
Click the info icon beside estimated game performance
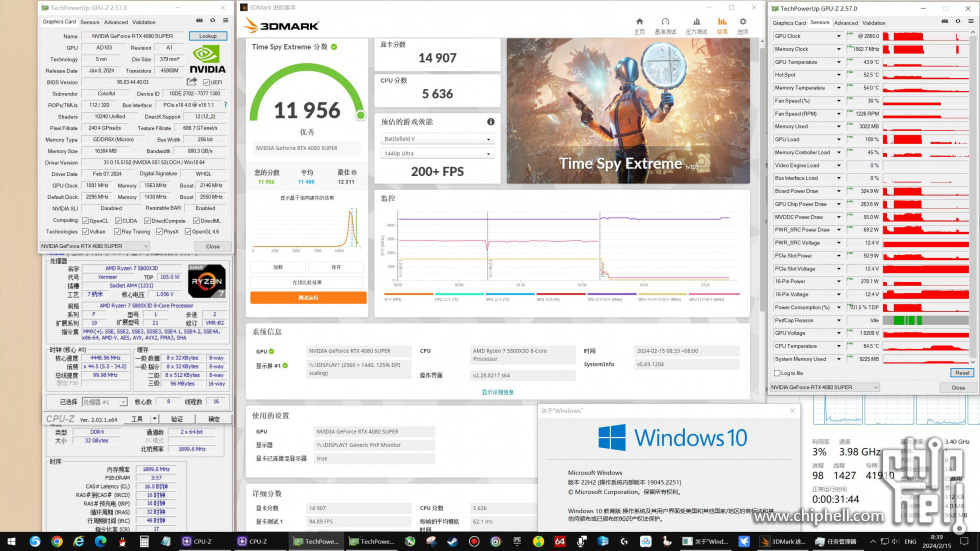[x=491, y=121]
